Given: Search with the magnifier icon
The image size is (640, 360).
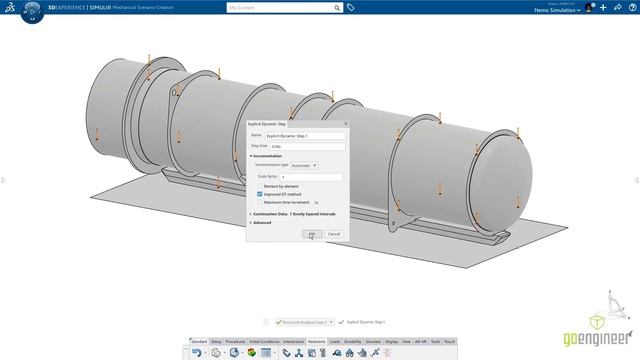Looking at the screenshot, I should point(337,8).
